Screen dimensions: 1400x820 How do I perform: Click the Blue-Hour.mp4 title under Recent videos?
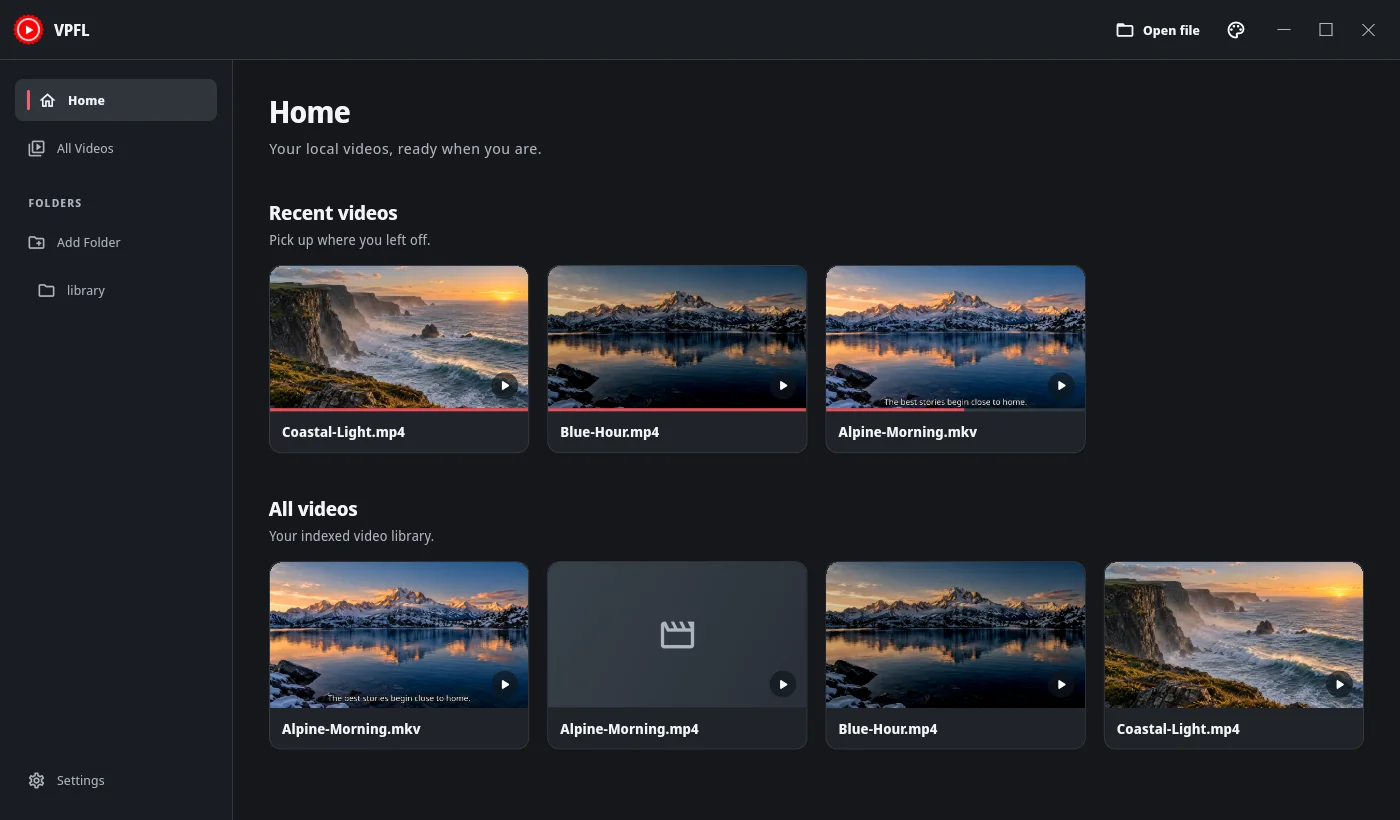click(610, 432)
